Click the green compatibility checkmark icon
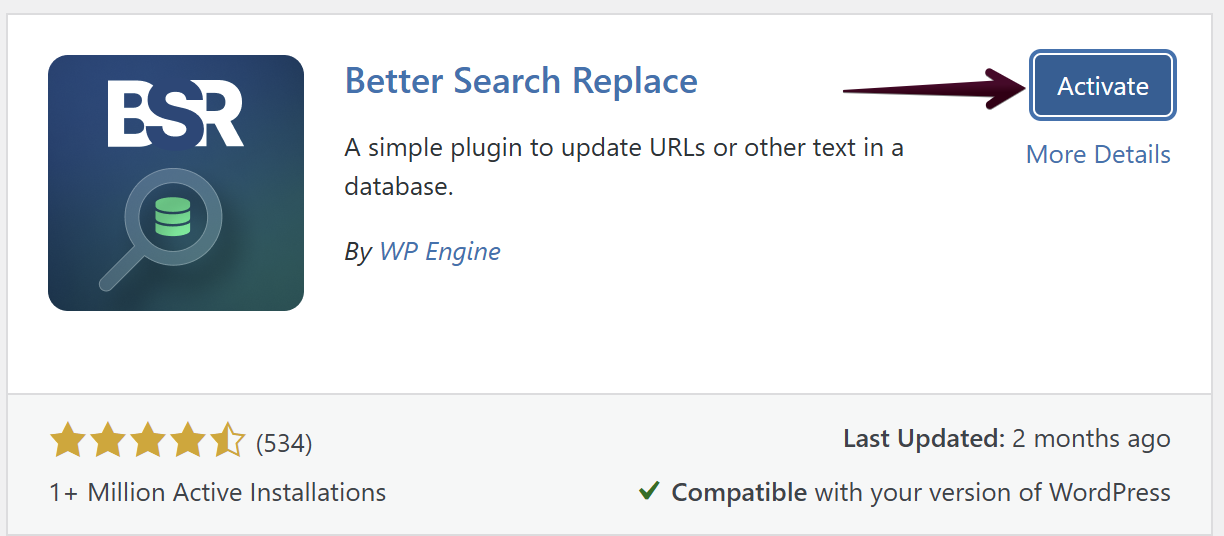The image size is (1224, 536). tap(649, 492)
